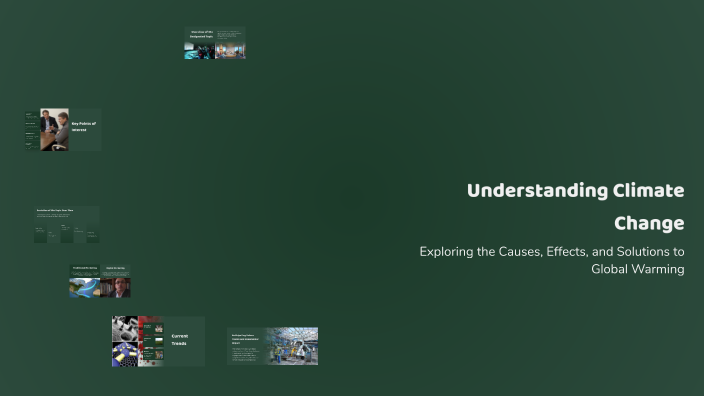Open the slide with the factory robot photo
This screenshot has height=396, width=704.
click(x=273, y=346)
